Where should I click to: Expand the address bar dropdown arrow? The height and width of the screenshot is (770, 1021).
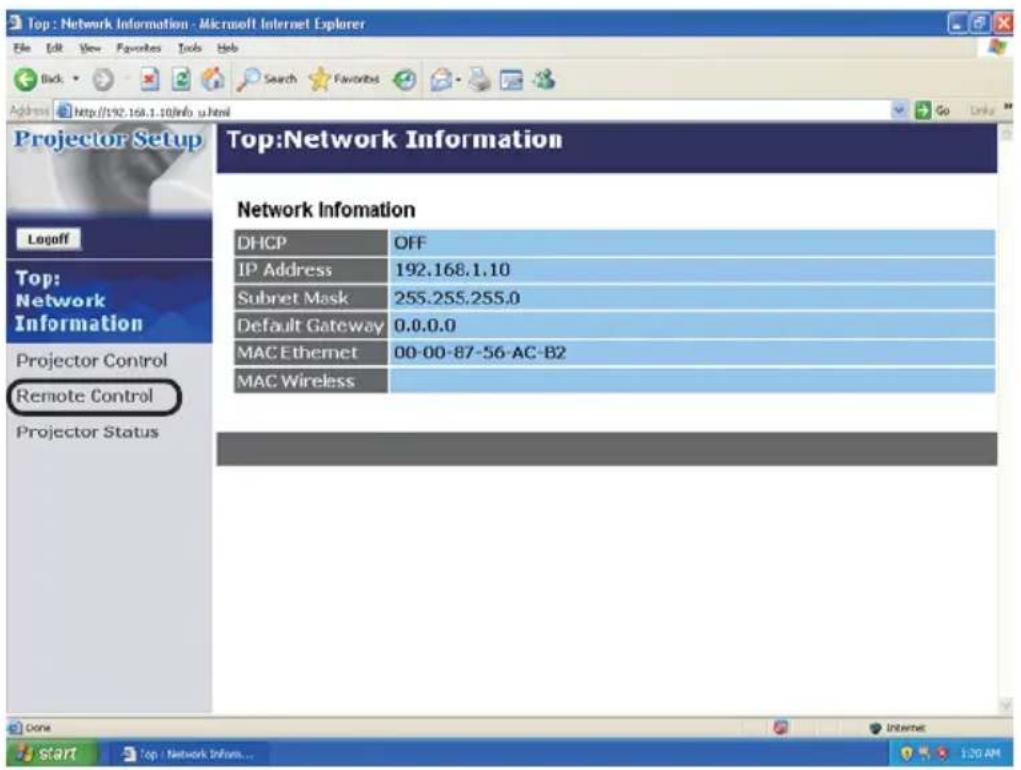coord(899,111)
